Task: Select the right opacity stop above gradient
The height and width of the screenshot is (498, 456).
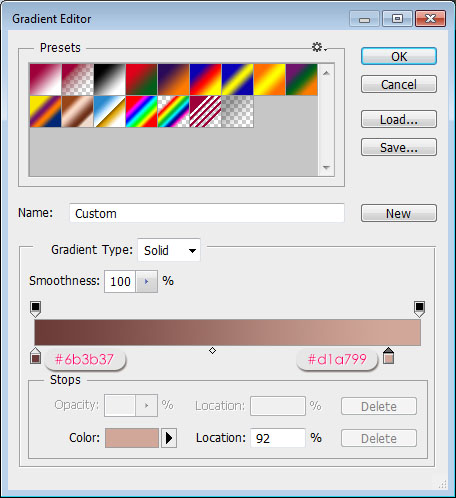Action: click(419, 309)
